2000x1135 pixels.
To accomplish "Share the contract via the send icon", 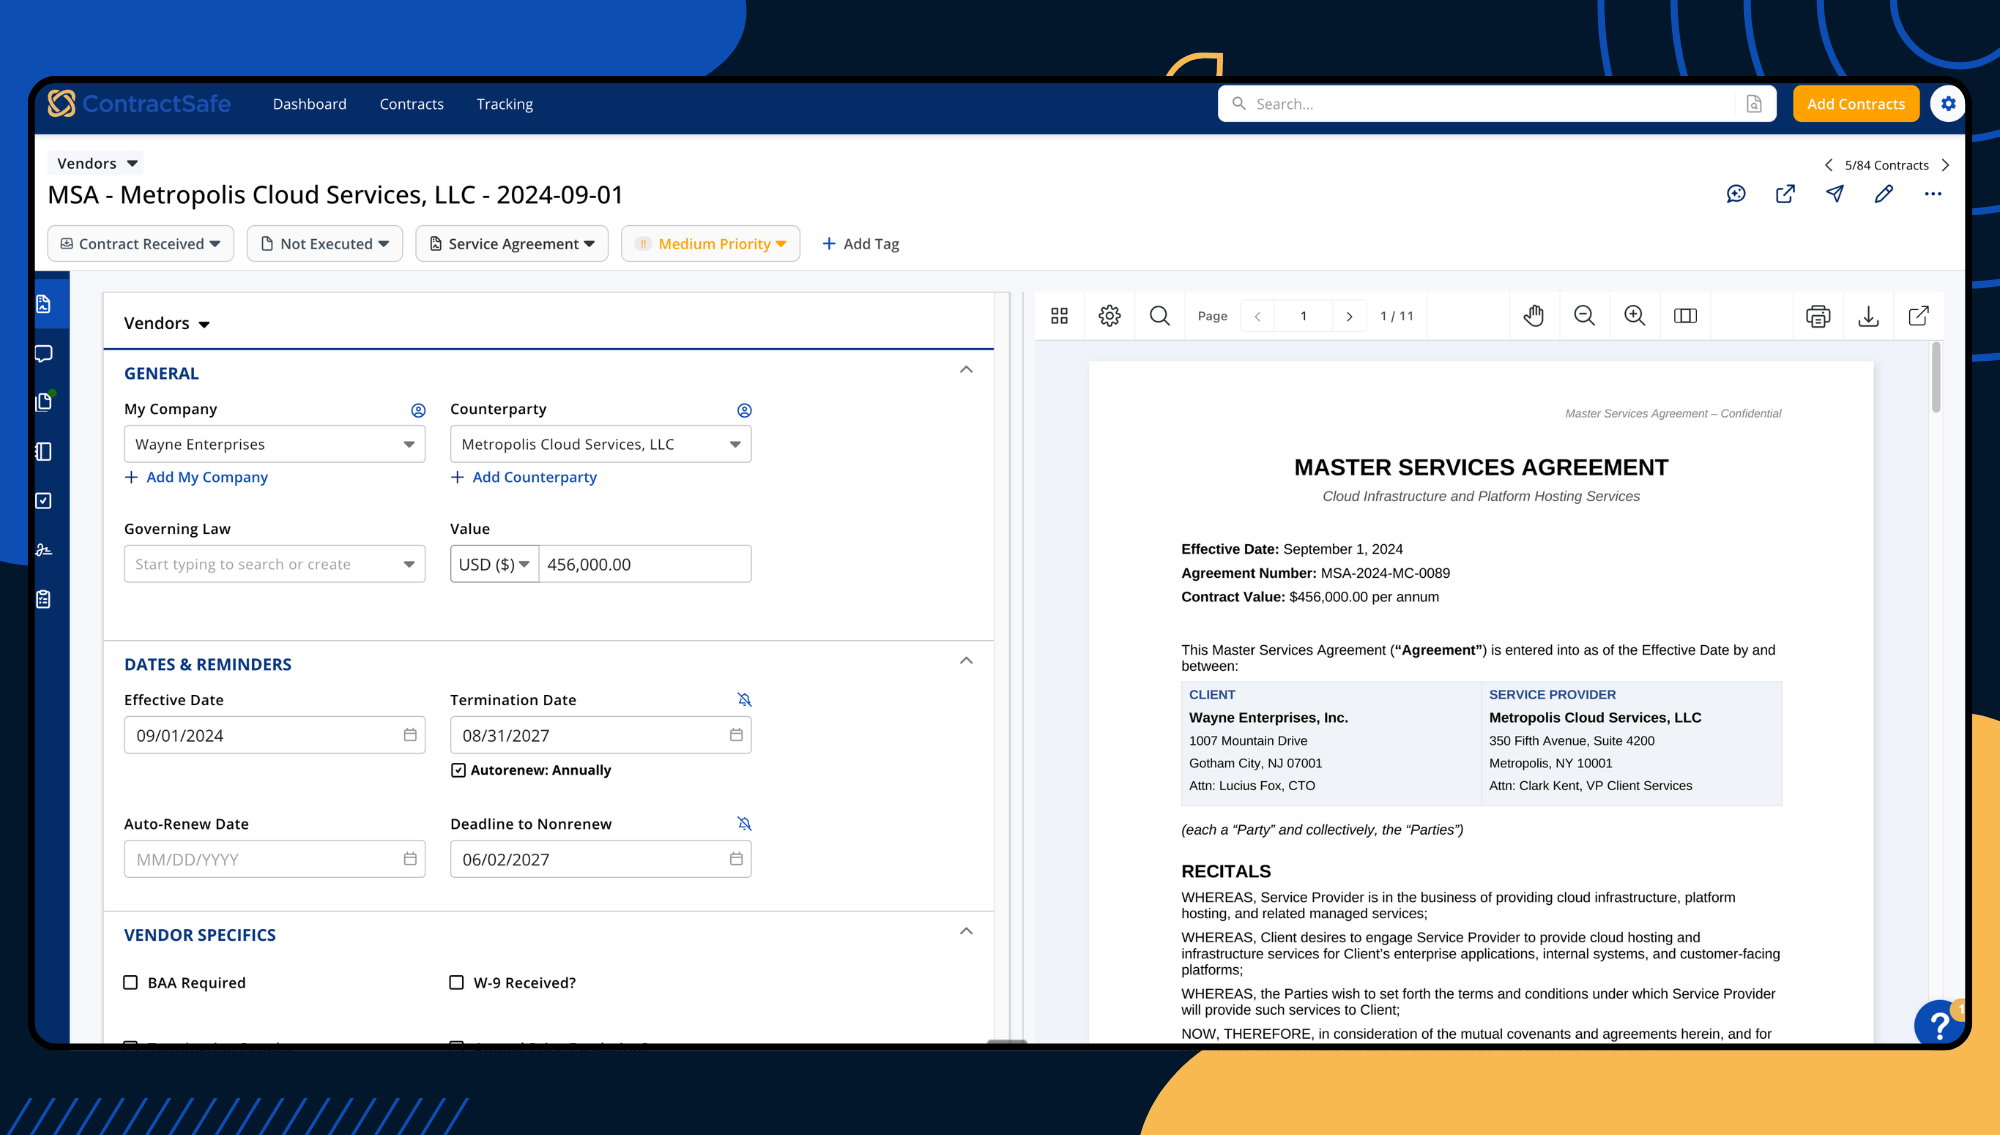I will click(1834, 194).
